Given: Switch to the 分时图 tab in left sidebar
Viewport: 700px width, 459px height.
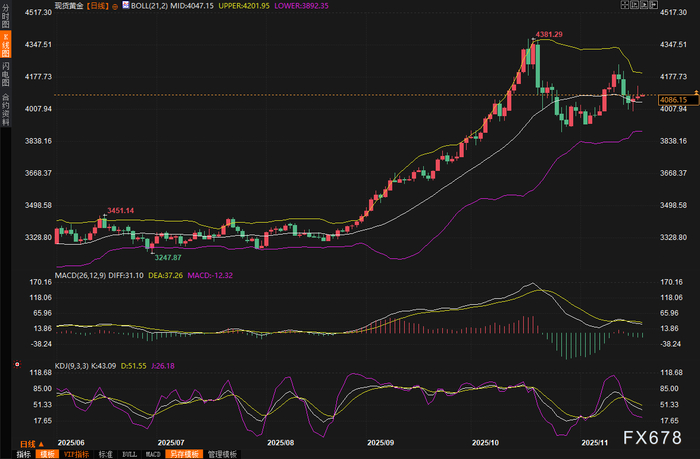Looking at the screenshot, I should pyautogui.click(x=5, y=16).
